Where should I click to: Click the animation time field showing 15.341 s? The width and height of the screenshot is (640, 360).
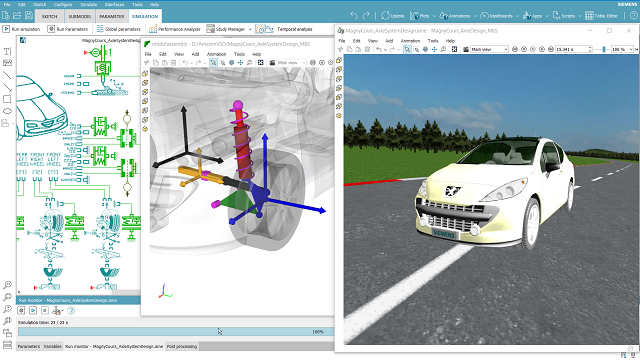point(571,49)
